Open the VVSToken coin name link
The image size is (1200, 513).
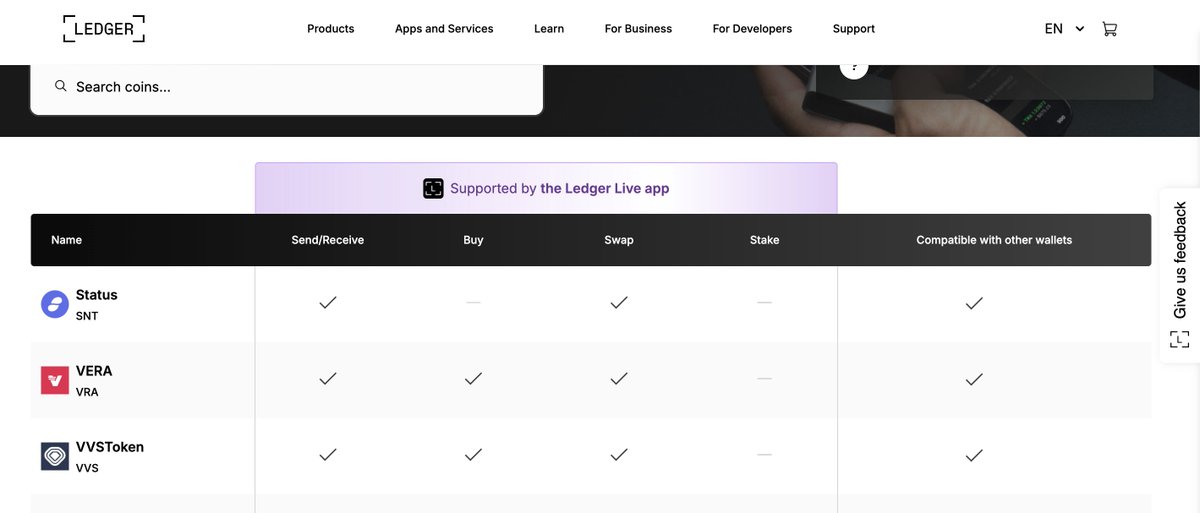[x=110, y=447]
